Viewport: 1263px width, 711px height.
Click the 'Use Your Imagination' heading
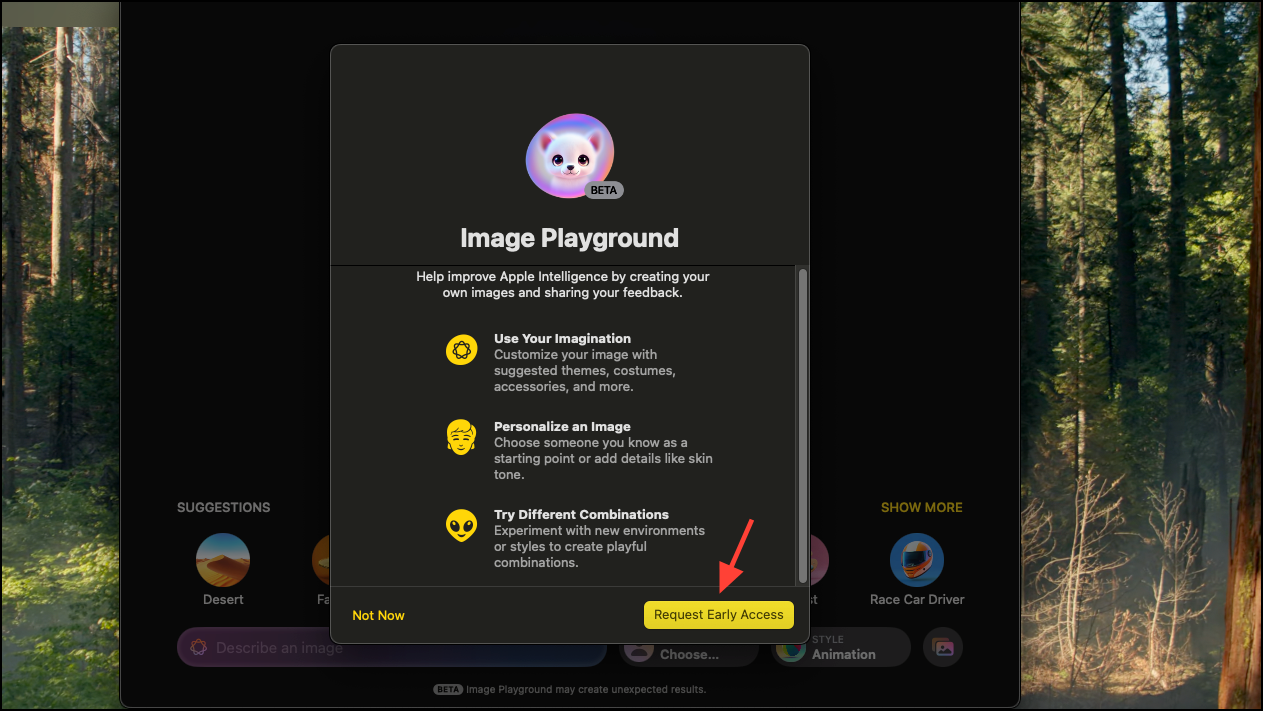(x=562, y=338)
